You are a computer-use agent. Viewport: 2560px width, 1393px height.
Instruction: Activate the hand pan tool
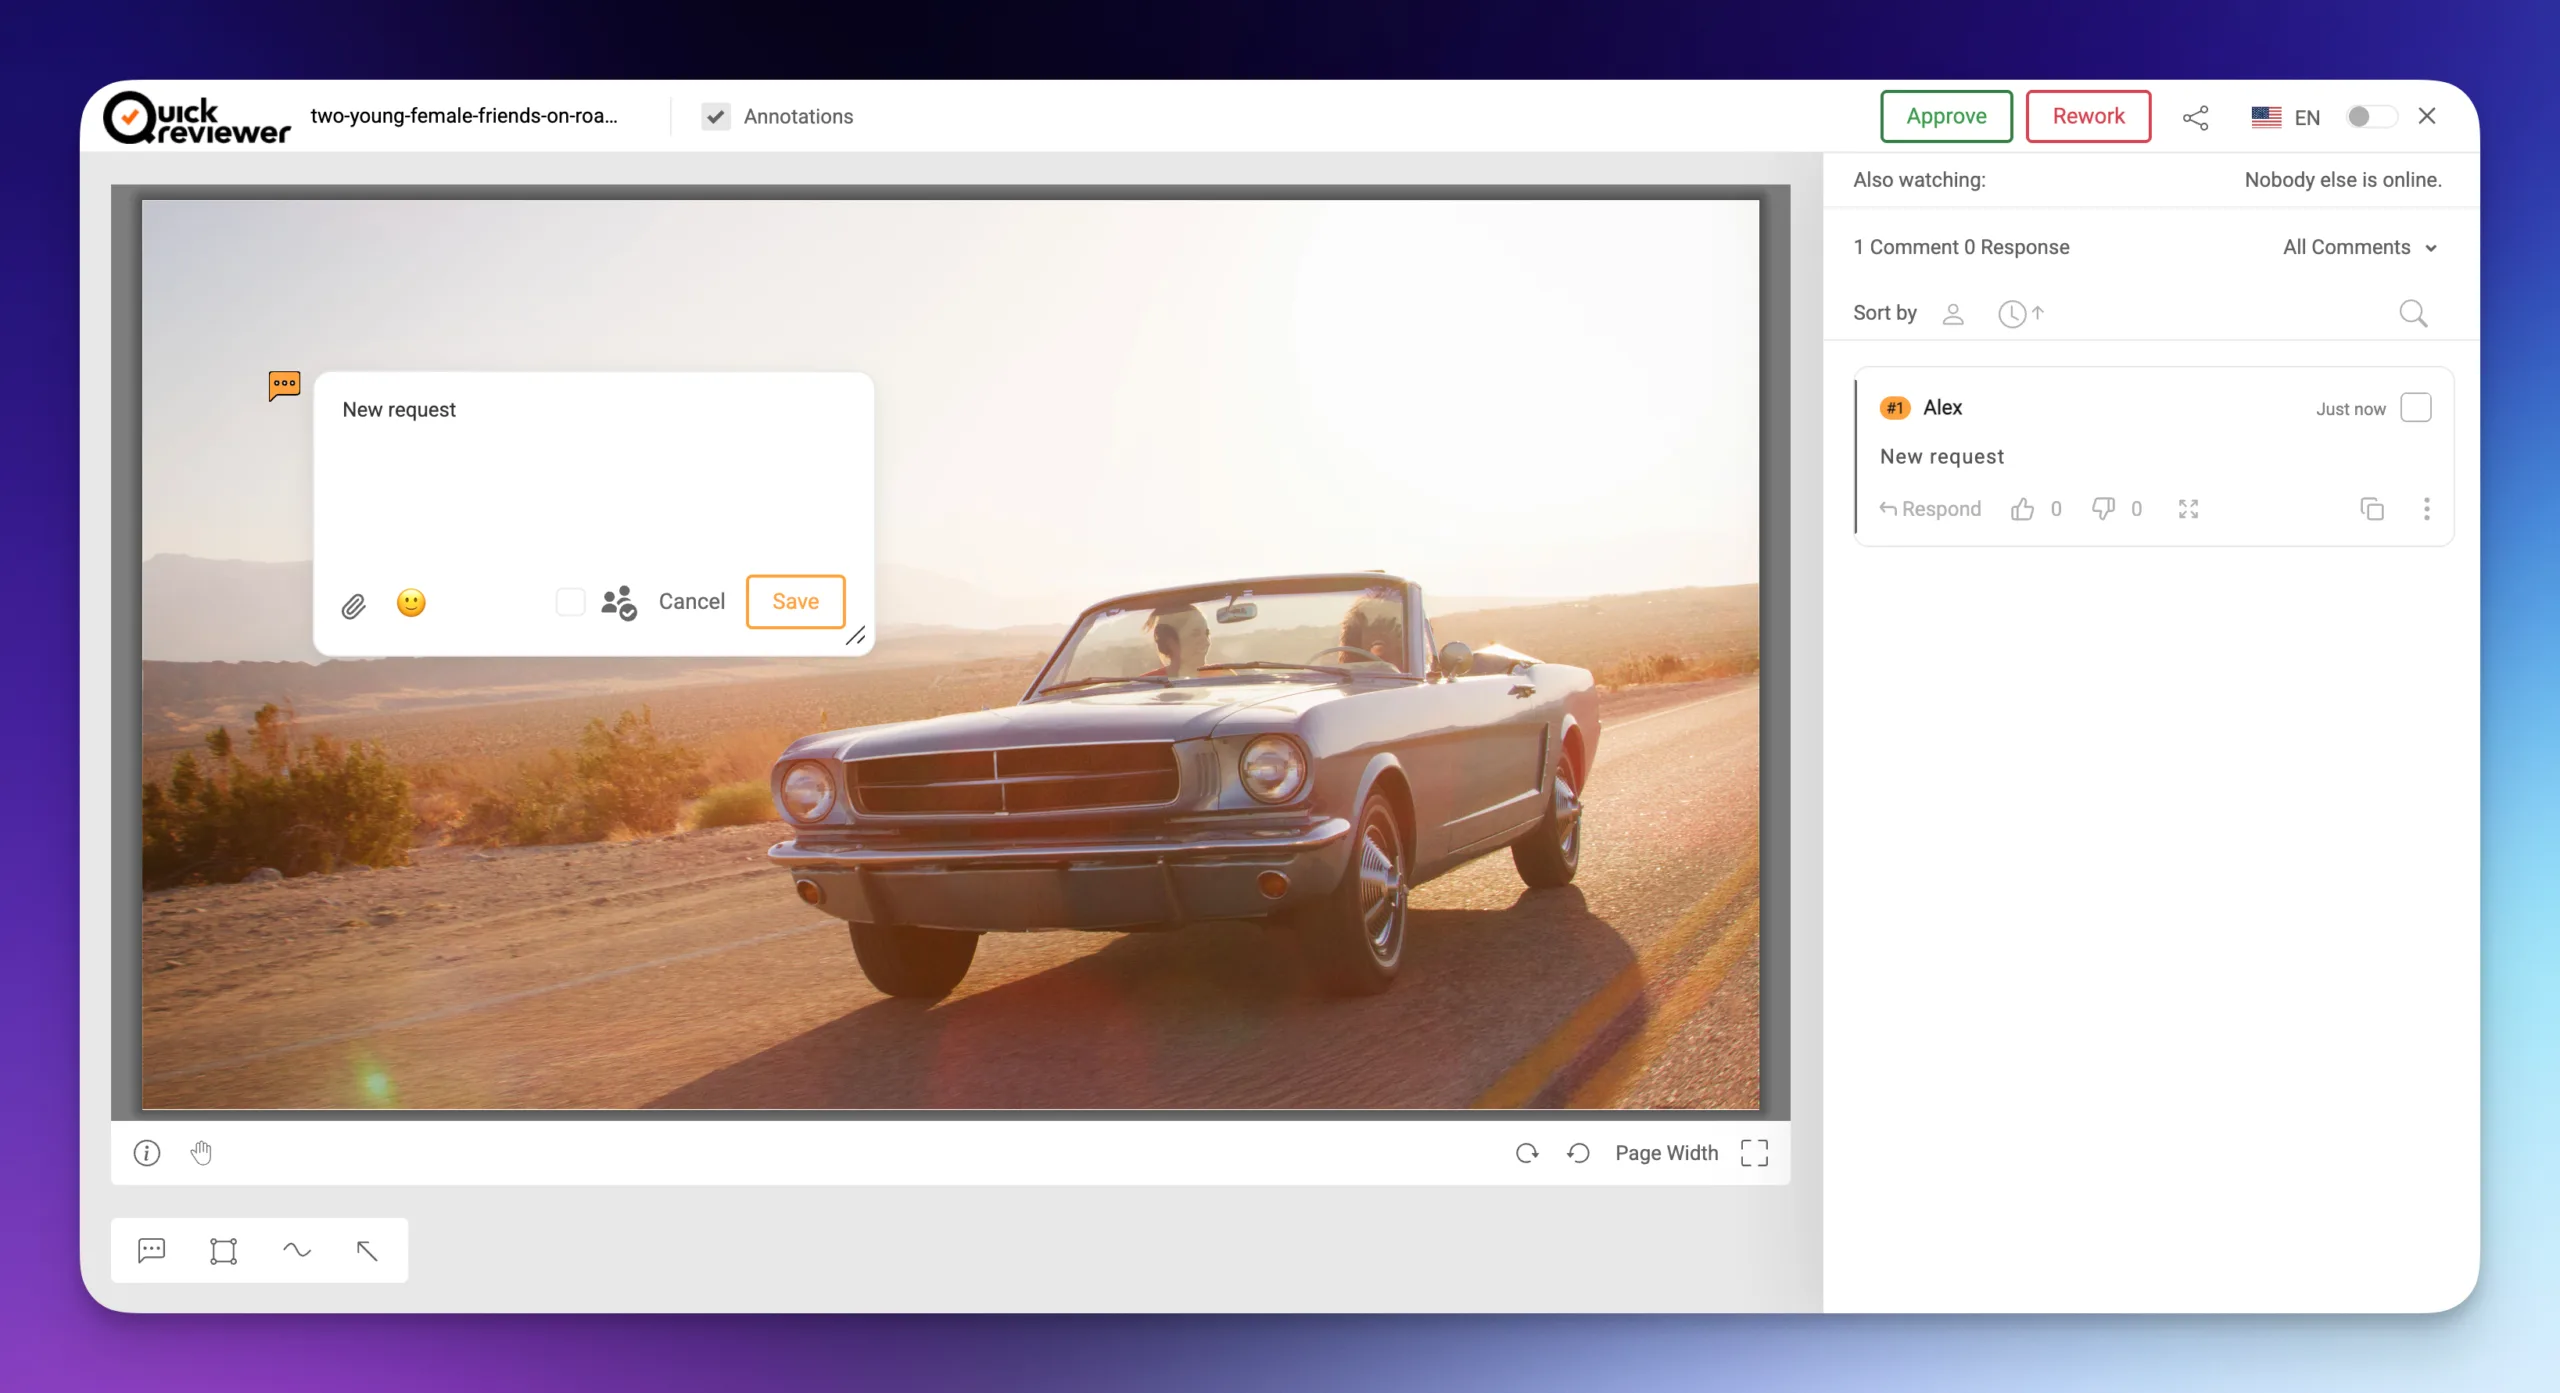click(x=201, y=1153)
